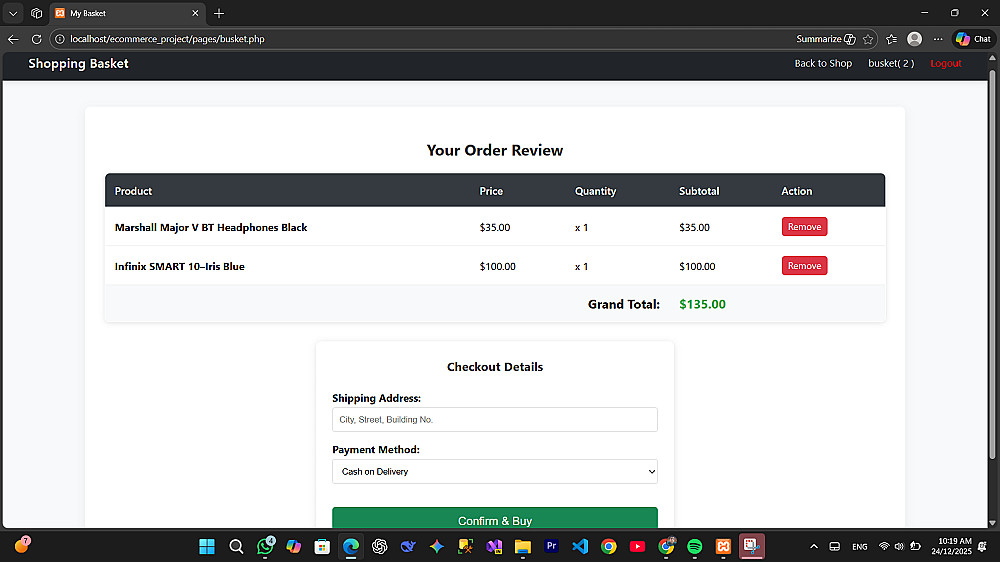
Task: View site information icon in address bar
Action: 59,39
